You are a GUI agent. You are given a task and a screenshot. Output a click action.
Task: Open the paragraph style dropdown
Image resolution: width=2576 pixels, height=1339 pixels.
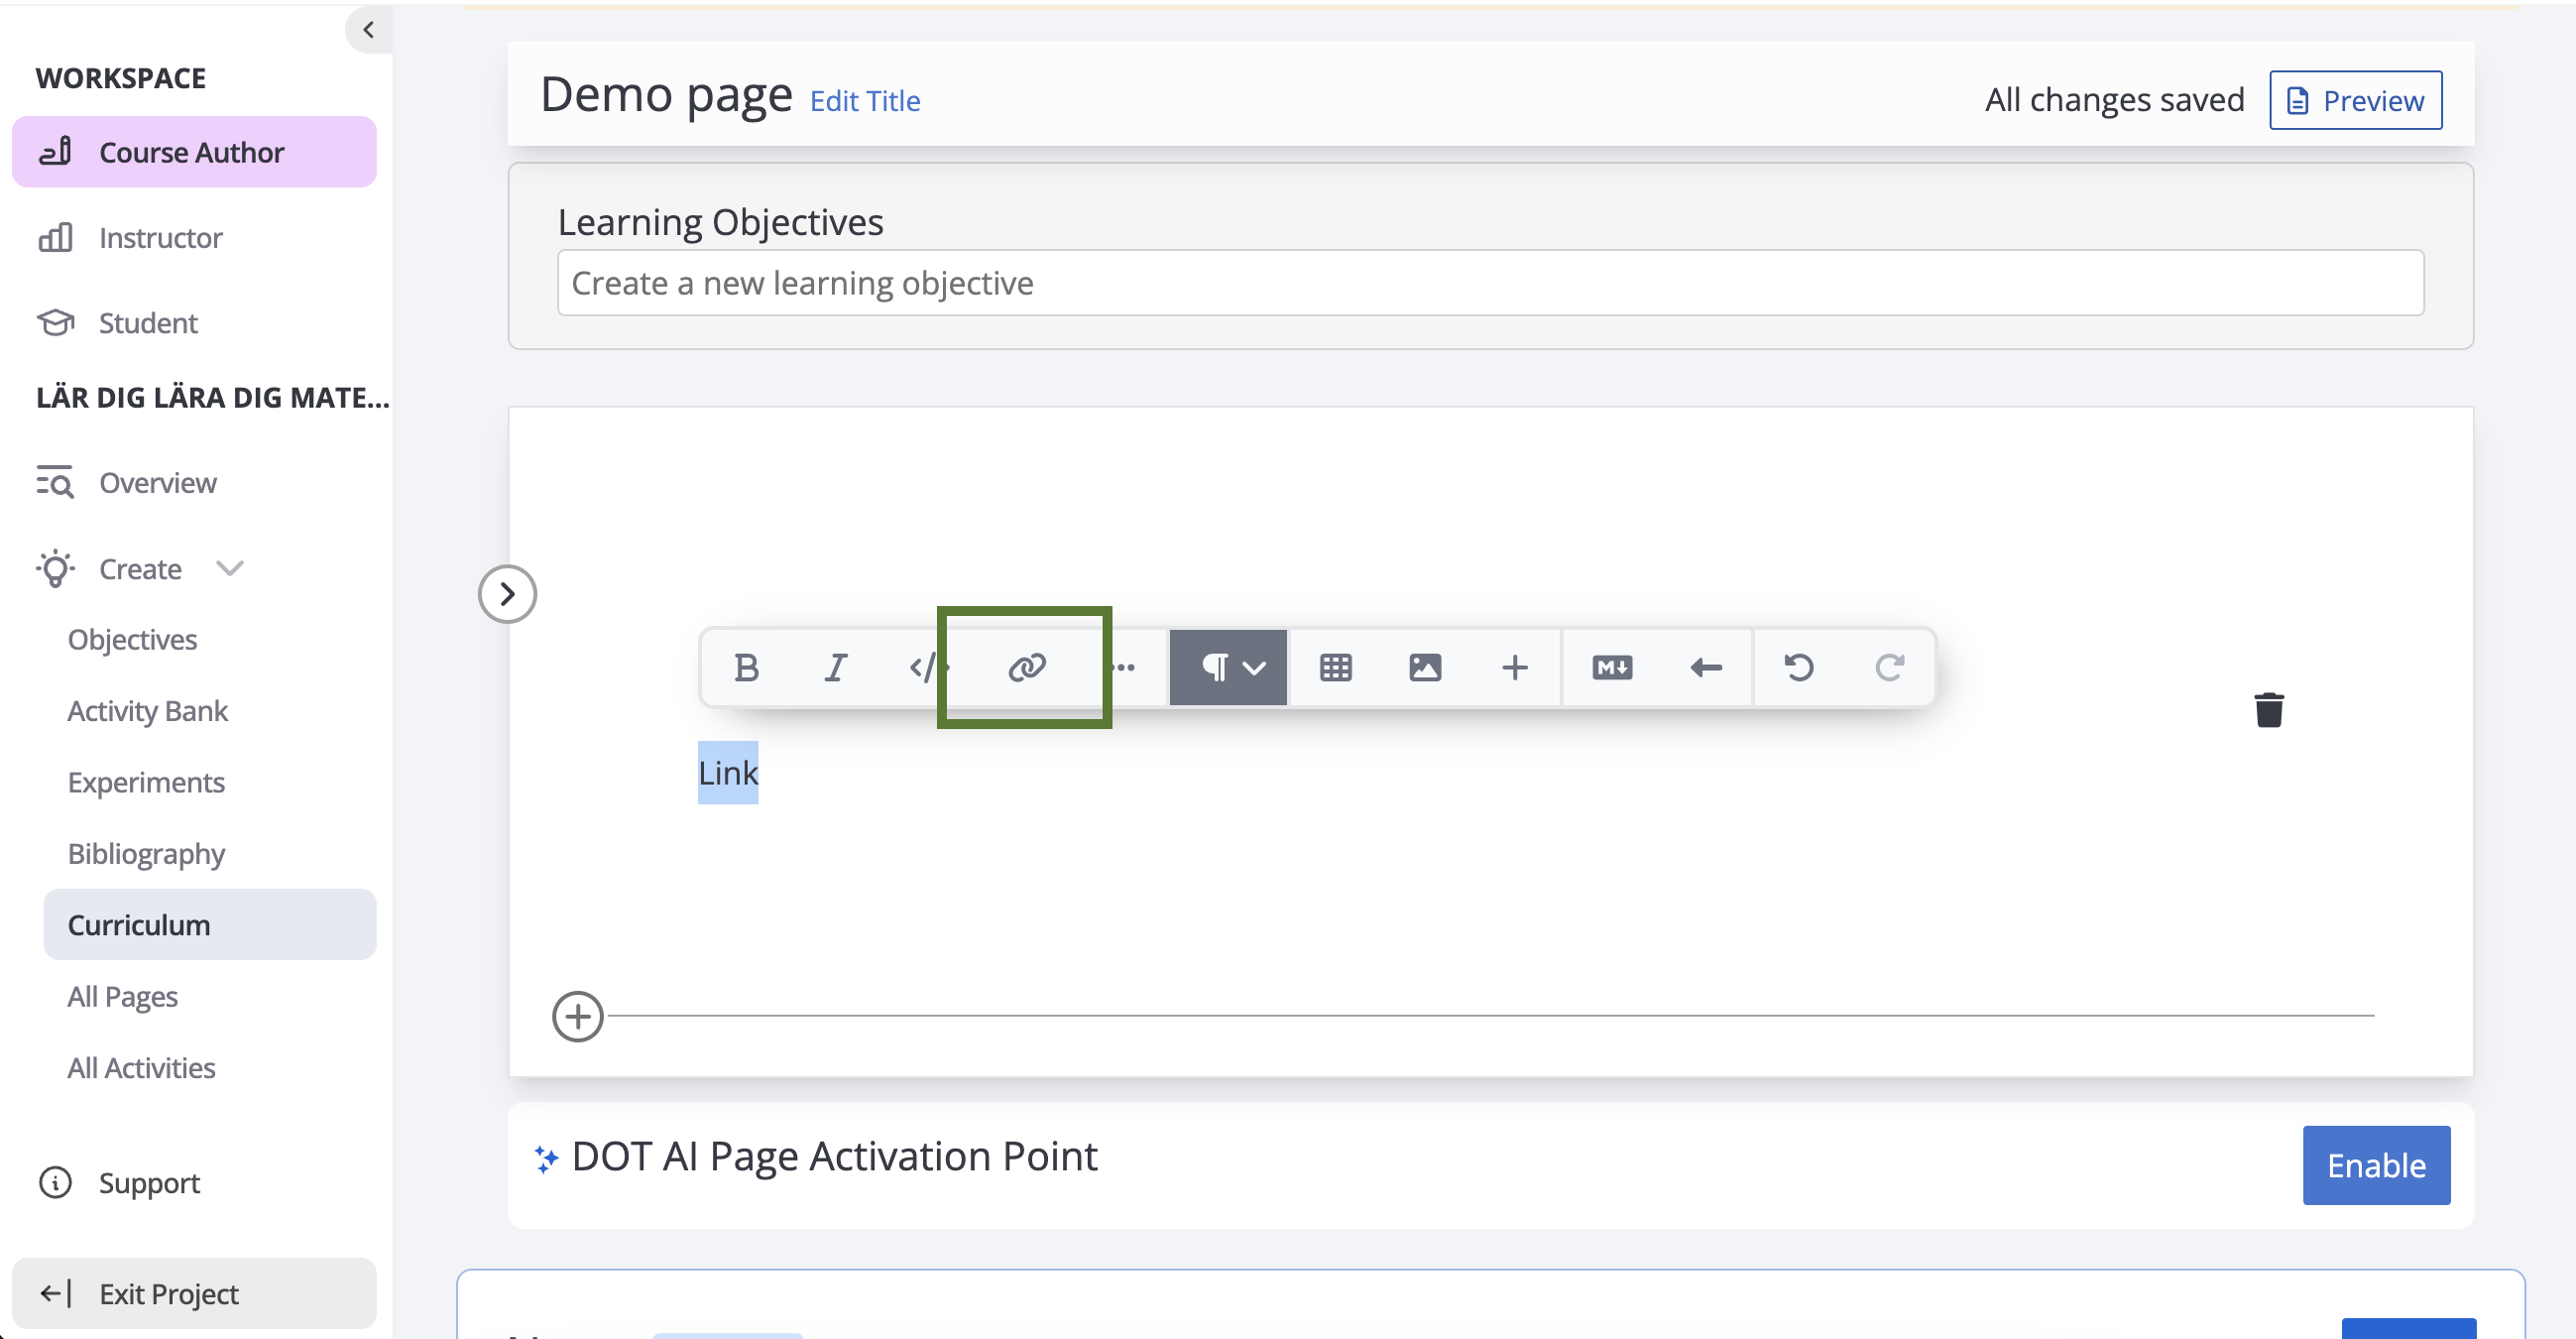click(x=1228, y=667)
